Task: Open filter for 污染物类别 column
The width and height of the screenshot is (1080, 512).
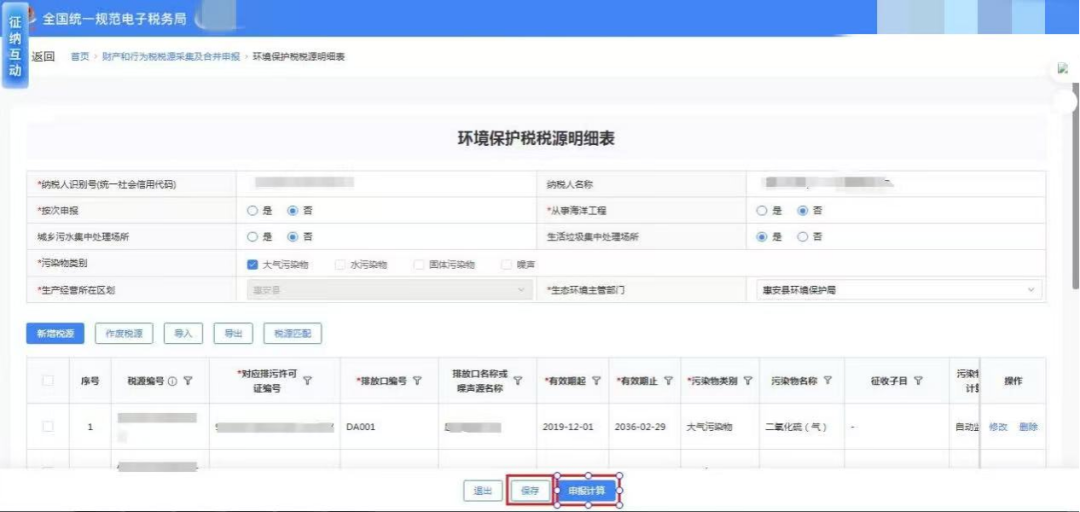Action: (x=747, y=381)
